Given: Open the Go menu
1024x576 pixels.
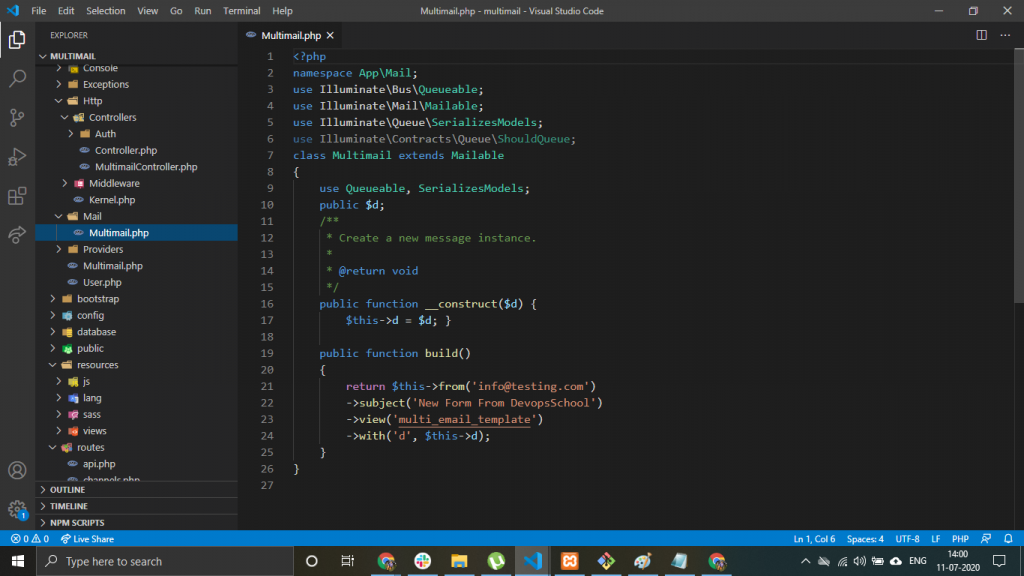Looking at the screenshot, I should click(x=176, y=10).
